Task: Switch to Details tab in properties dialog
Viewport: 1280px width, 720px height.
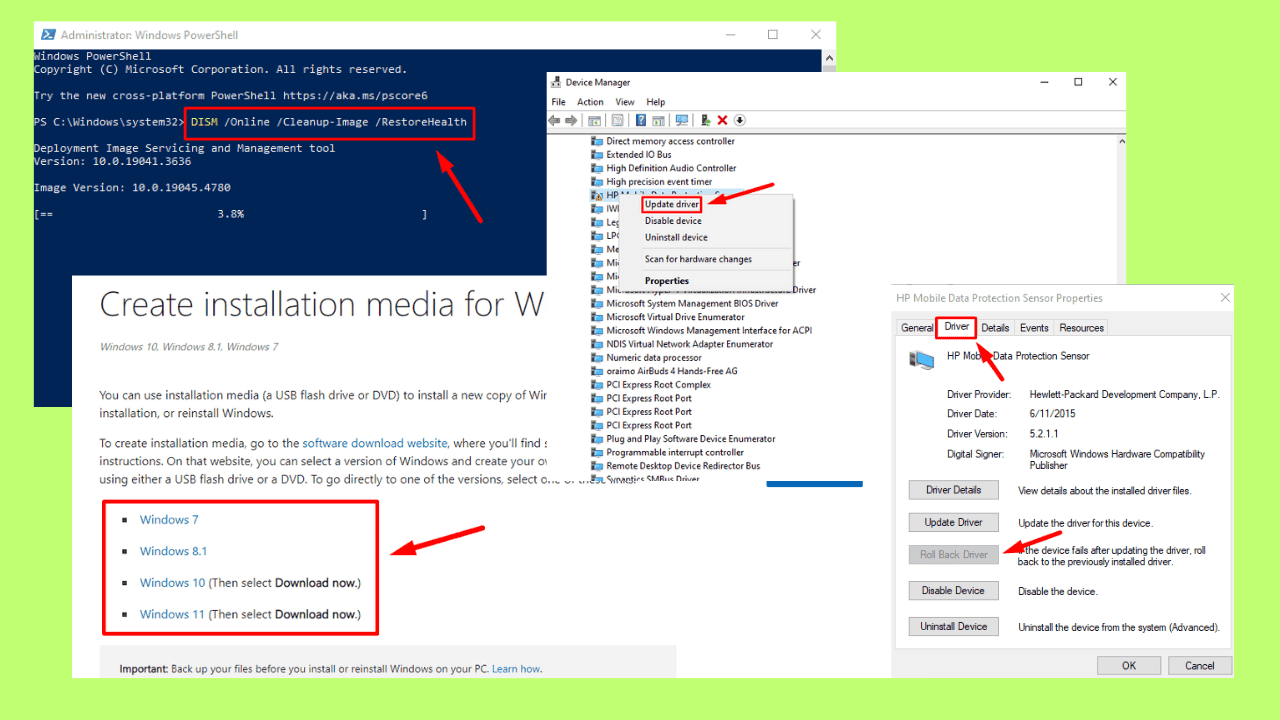Action: pyautogui.click(x=995, y=328)
